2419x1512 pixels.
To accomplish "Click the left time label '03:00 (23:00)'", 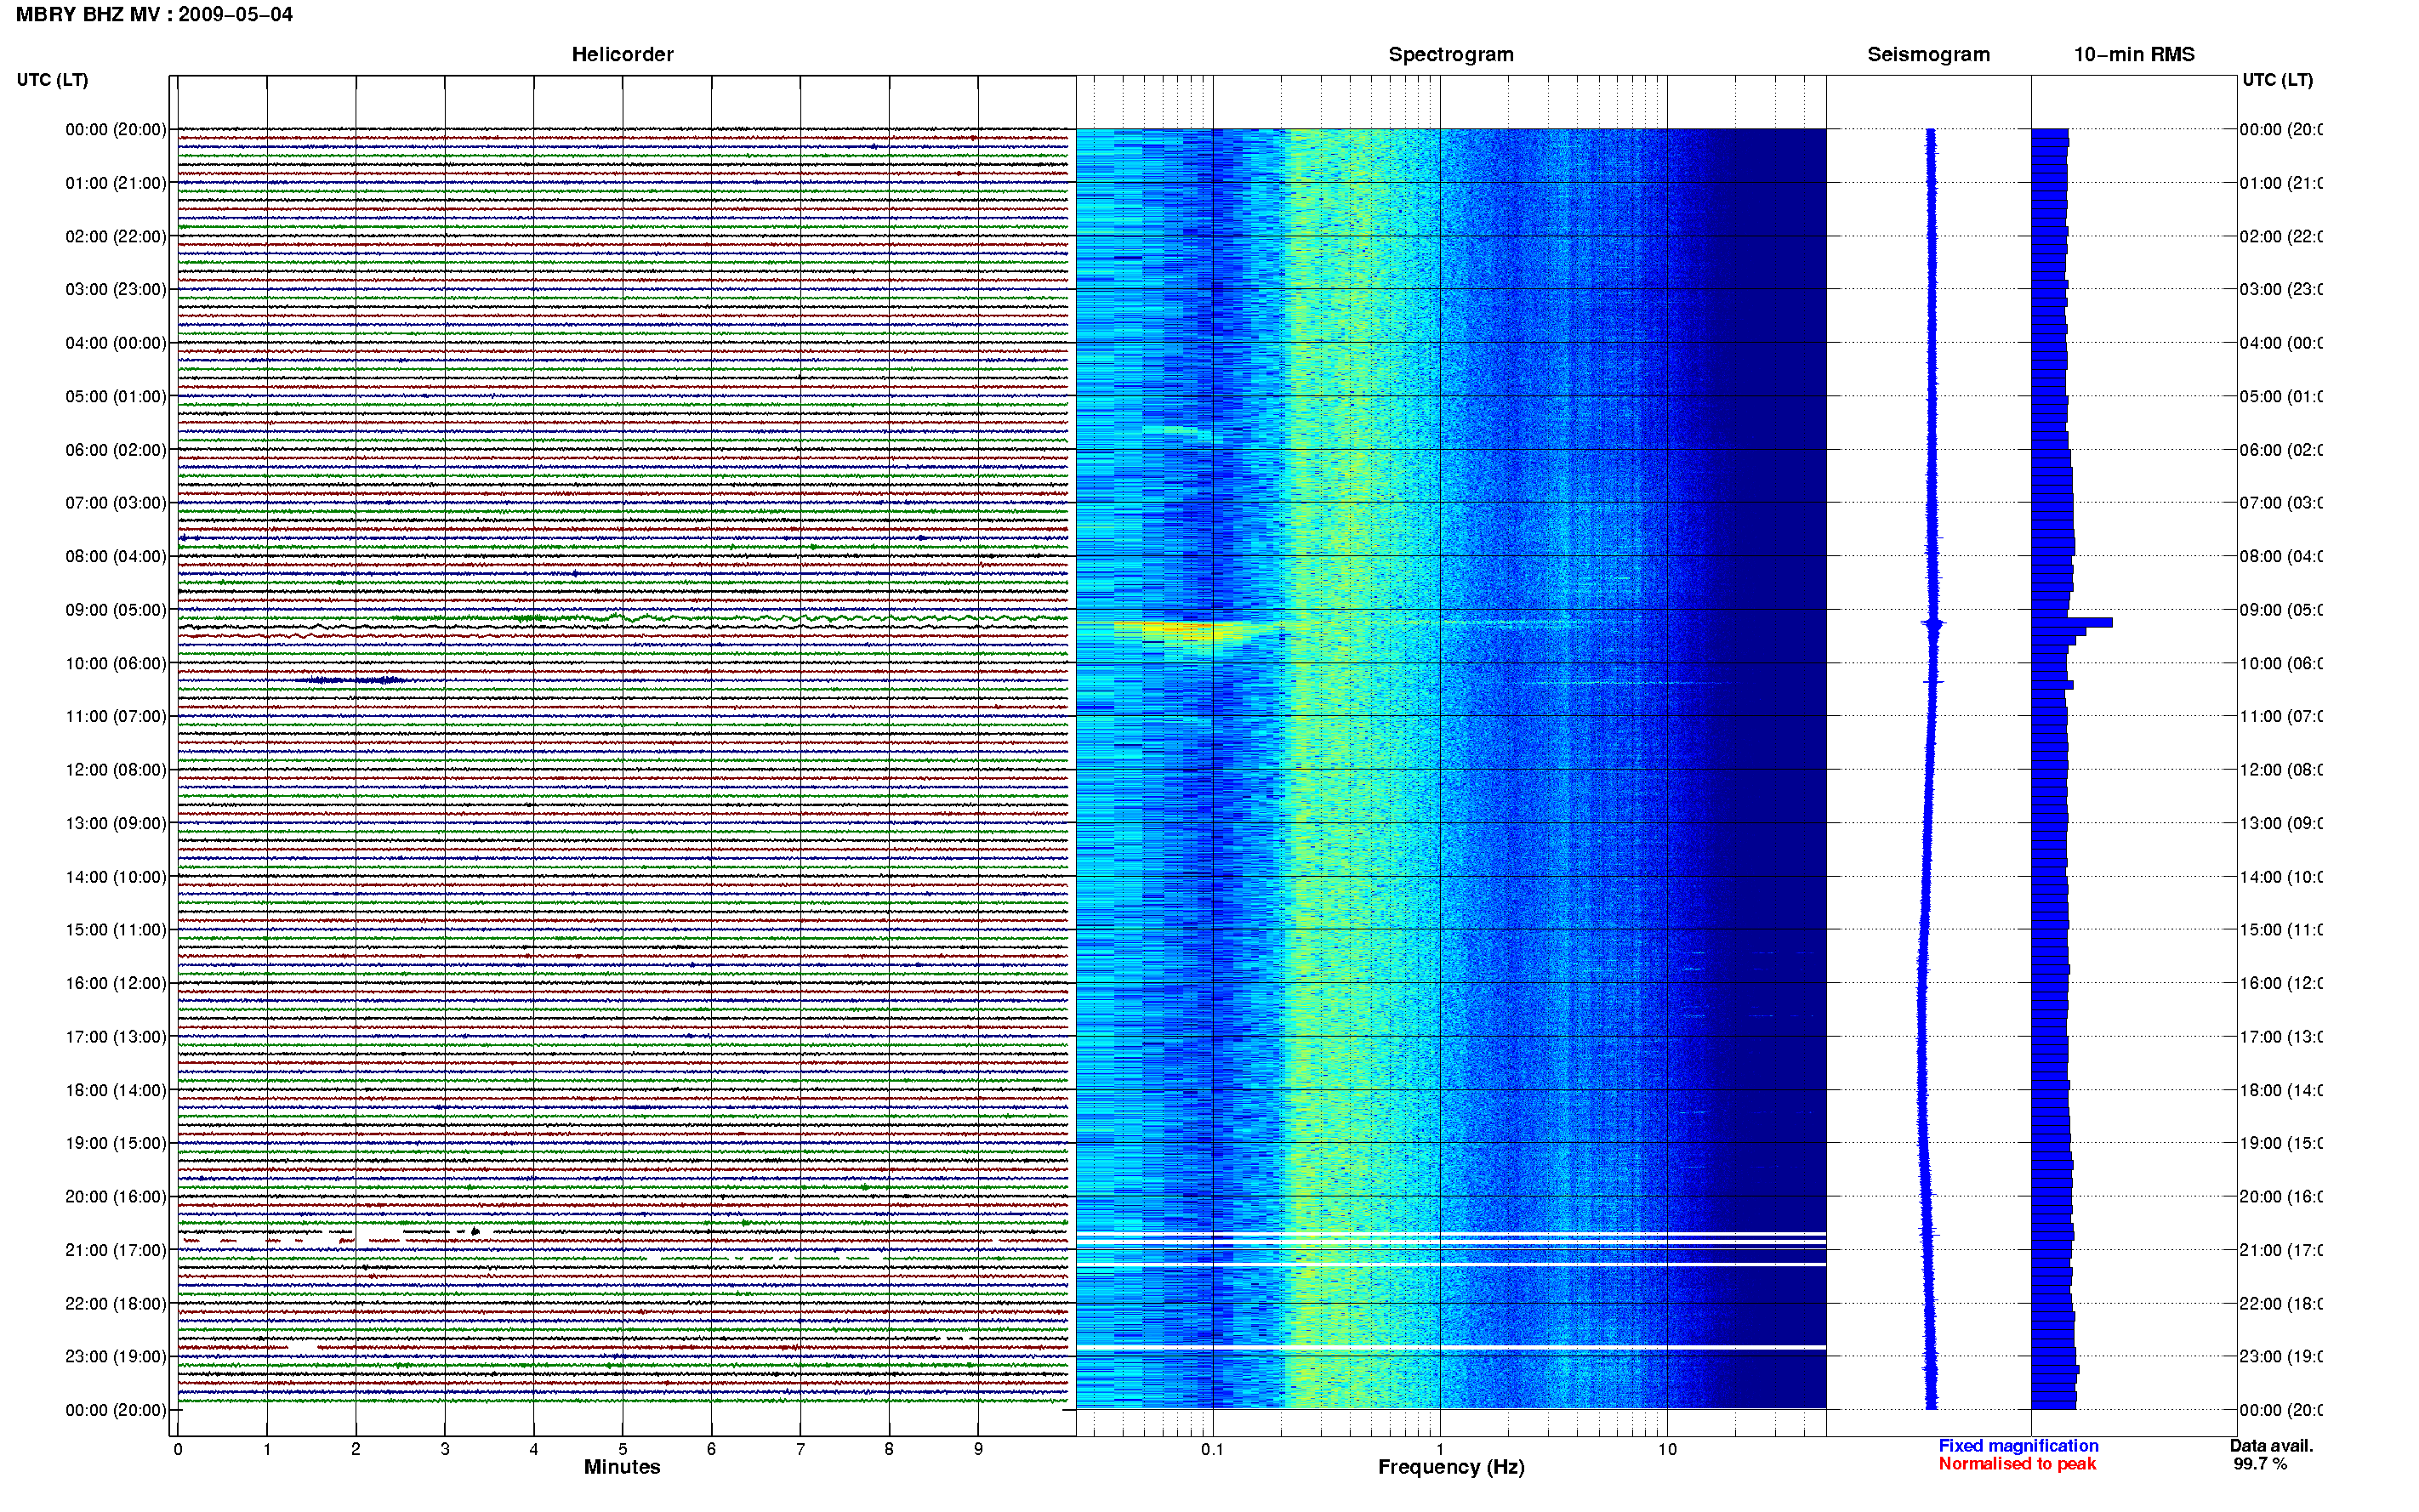I will click(116, 289).
